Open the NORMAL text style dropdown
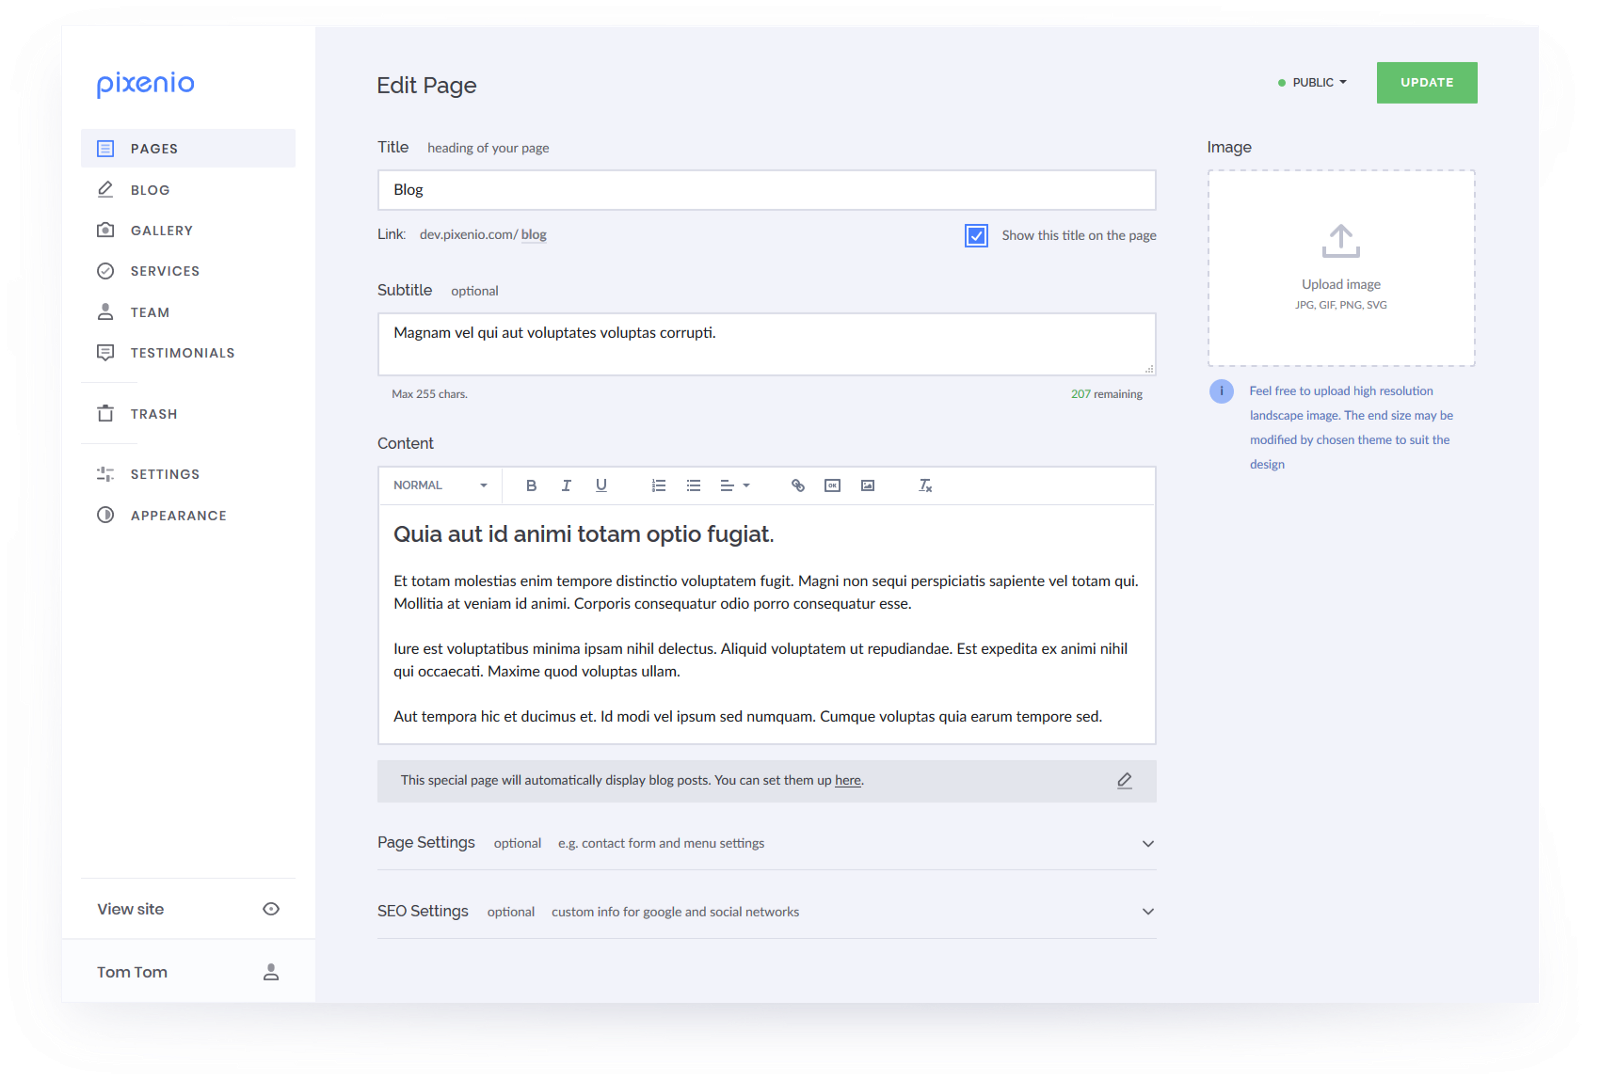The image size is (1600, 1080). pos(440,486)
